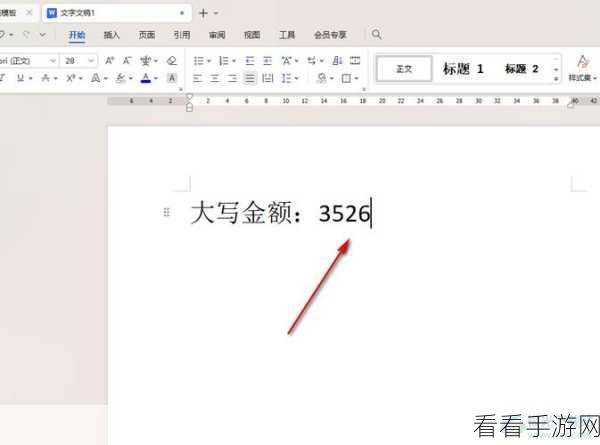
Task: Click in the text 大写金额：3526
Action: [x=280, y=213]
